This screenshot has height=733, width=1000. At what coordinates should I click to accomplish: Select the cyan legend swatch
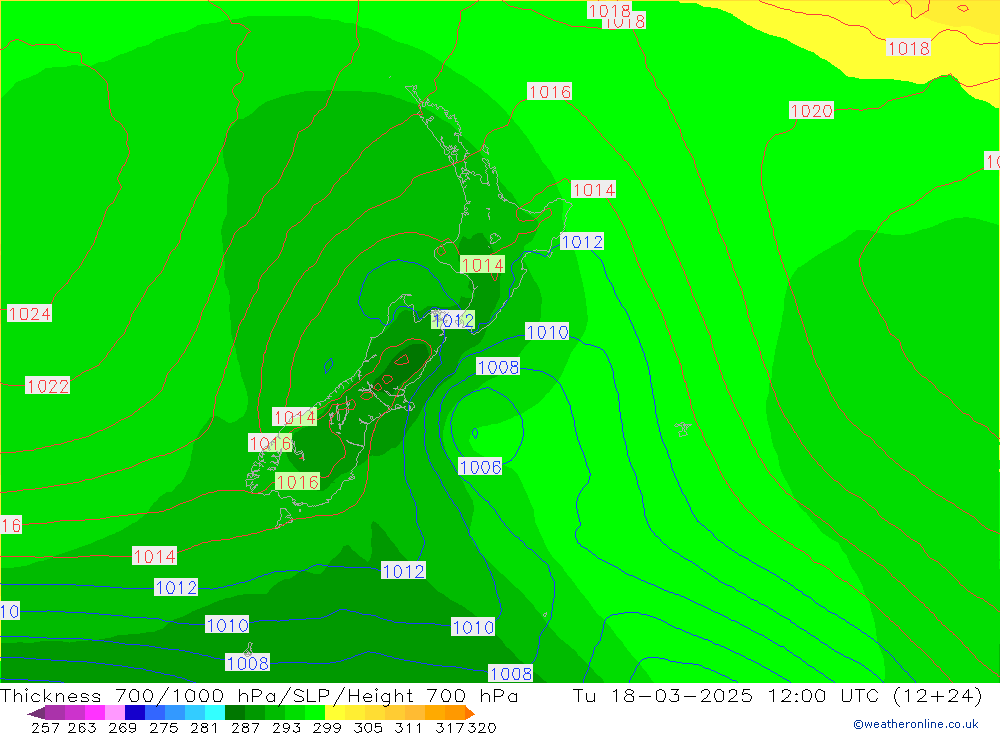pyautogui.click(x=215, y=713)
